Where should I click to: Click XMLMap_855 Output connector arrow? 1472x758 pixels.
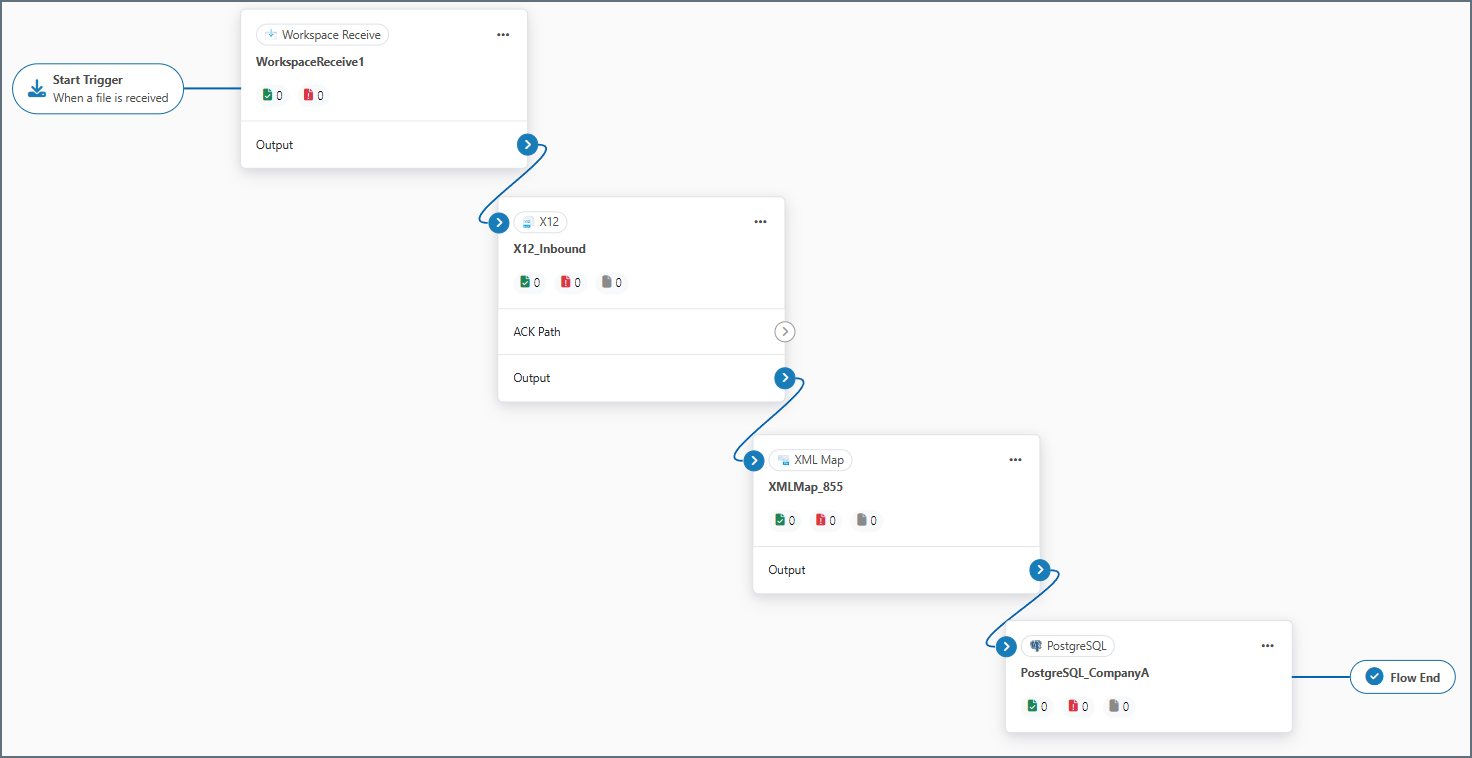pyautogui.click(x=1040, y=570)
